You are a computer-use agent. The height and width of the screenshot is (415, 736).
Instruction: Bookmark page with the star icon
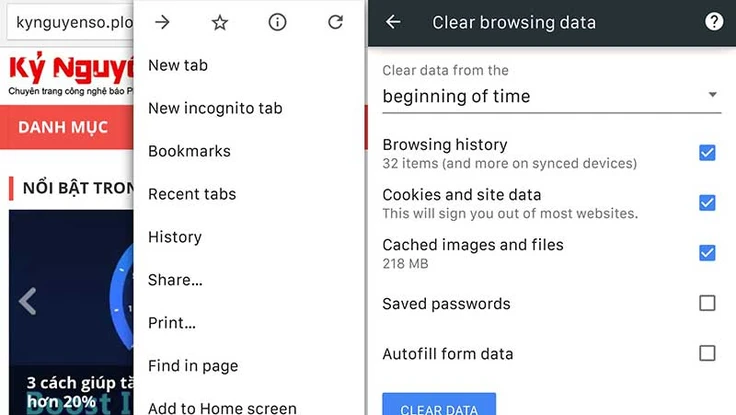pyautogui.click(x=220, y=22)
